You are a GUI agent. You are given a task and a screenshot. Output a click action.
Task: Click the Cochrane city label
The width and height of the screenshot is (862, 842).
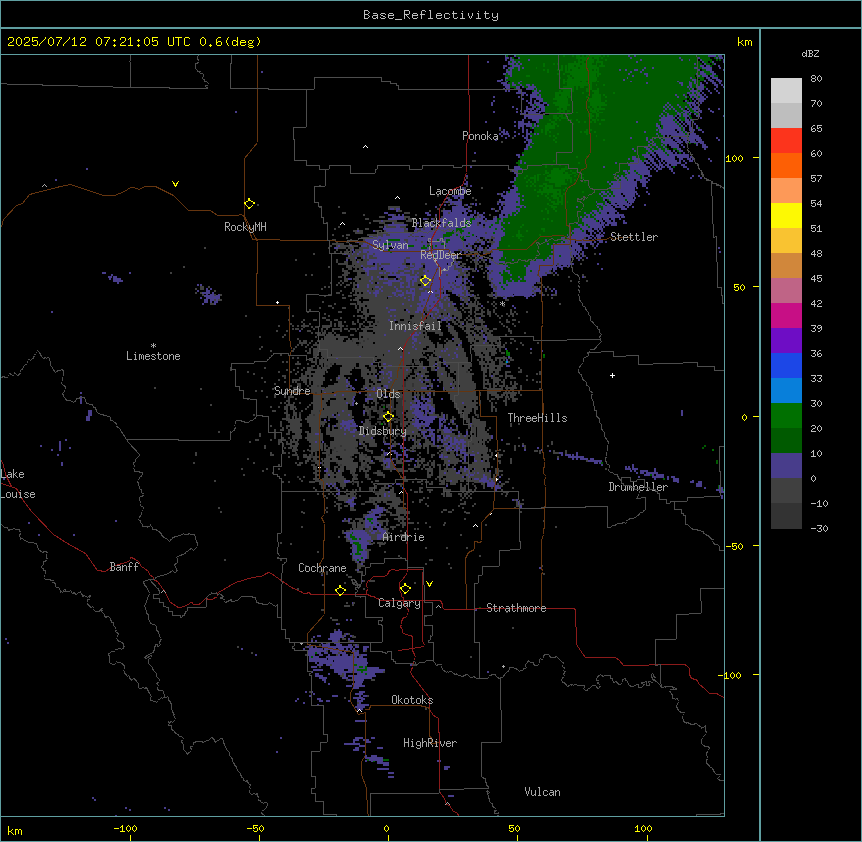click(322, 568)
